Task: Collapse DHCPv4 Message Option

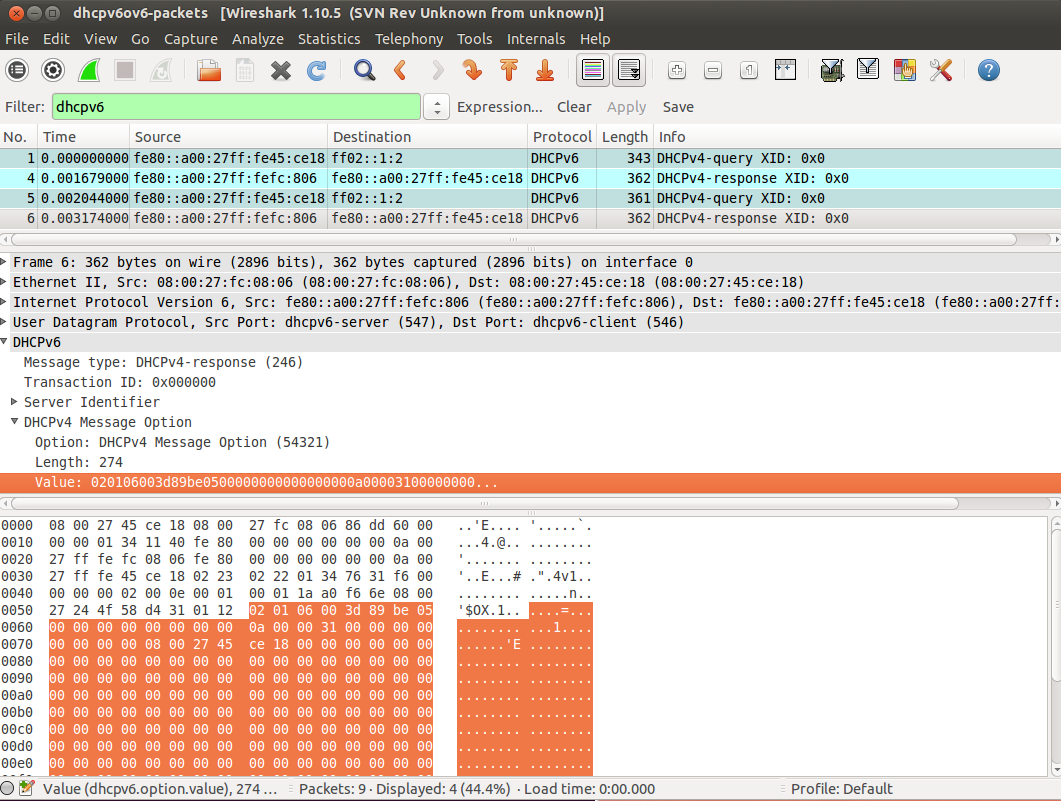Action: (x=14, y=421)
